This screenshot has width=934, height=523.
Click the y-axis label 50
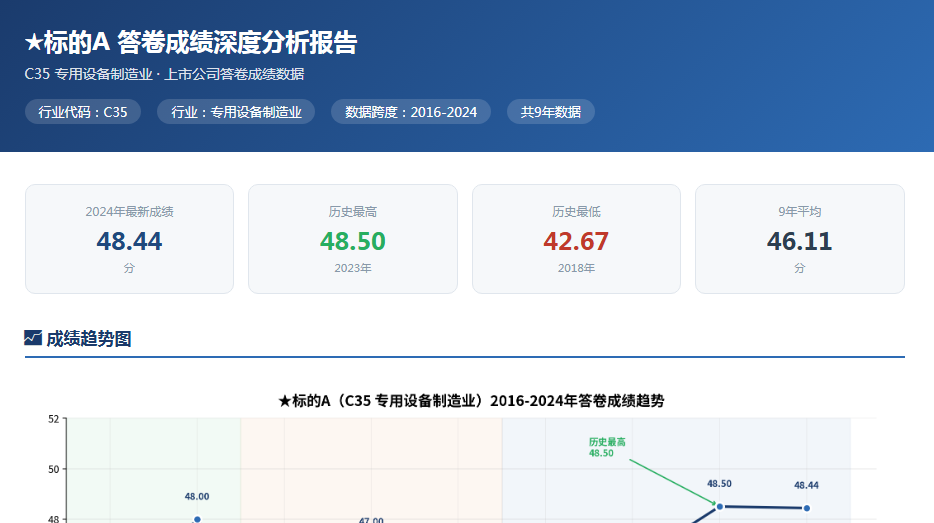[54, 469]
